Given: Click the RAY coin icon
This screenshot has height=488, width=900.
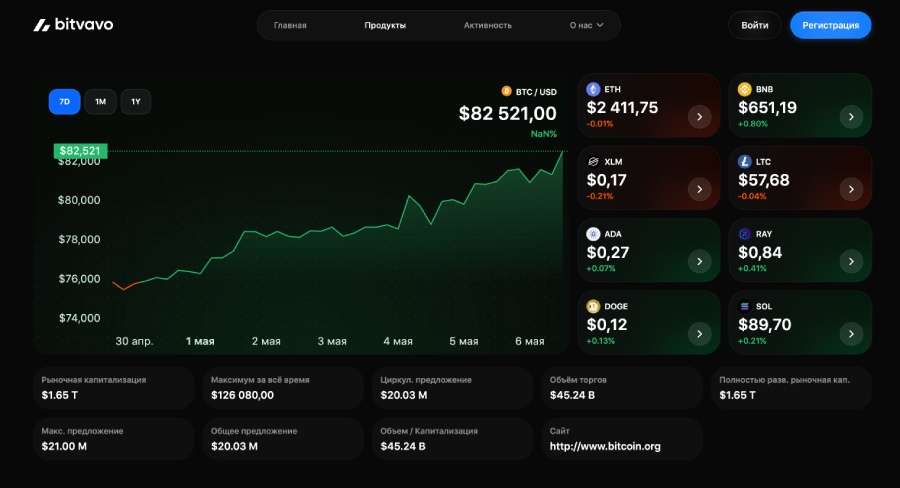Looking at the screenshot, I should pos(744,234).
